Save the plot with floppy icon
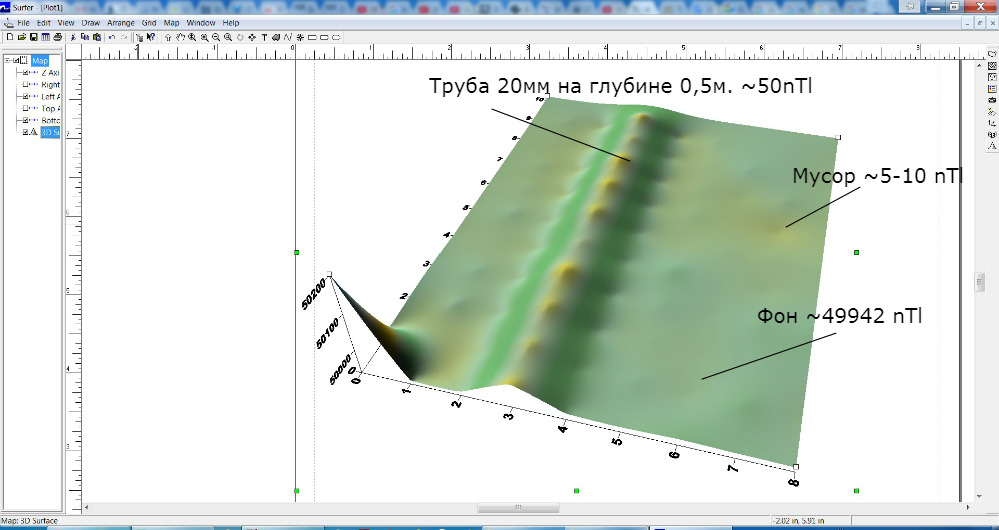The height and width of the screenshot is (530, 999). pyautogui.click(x=34, y=38)
